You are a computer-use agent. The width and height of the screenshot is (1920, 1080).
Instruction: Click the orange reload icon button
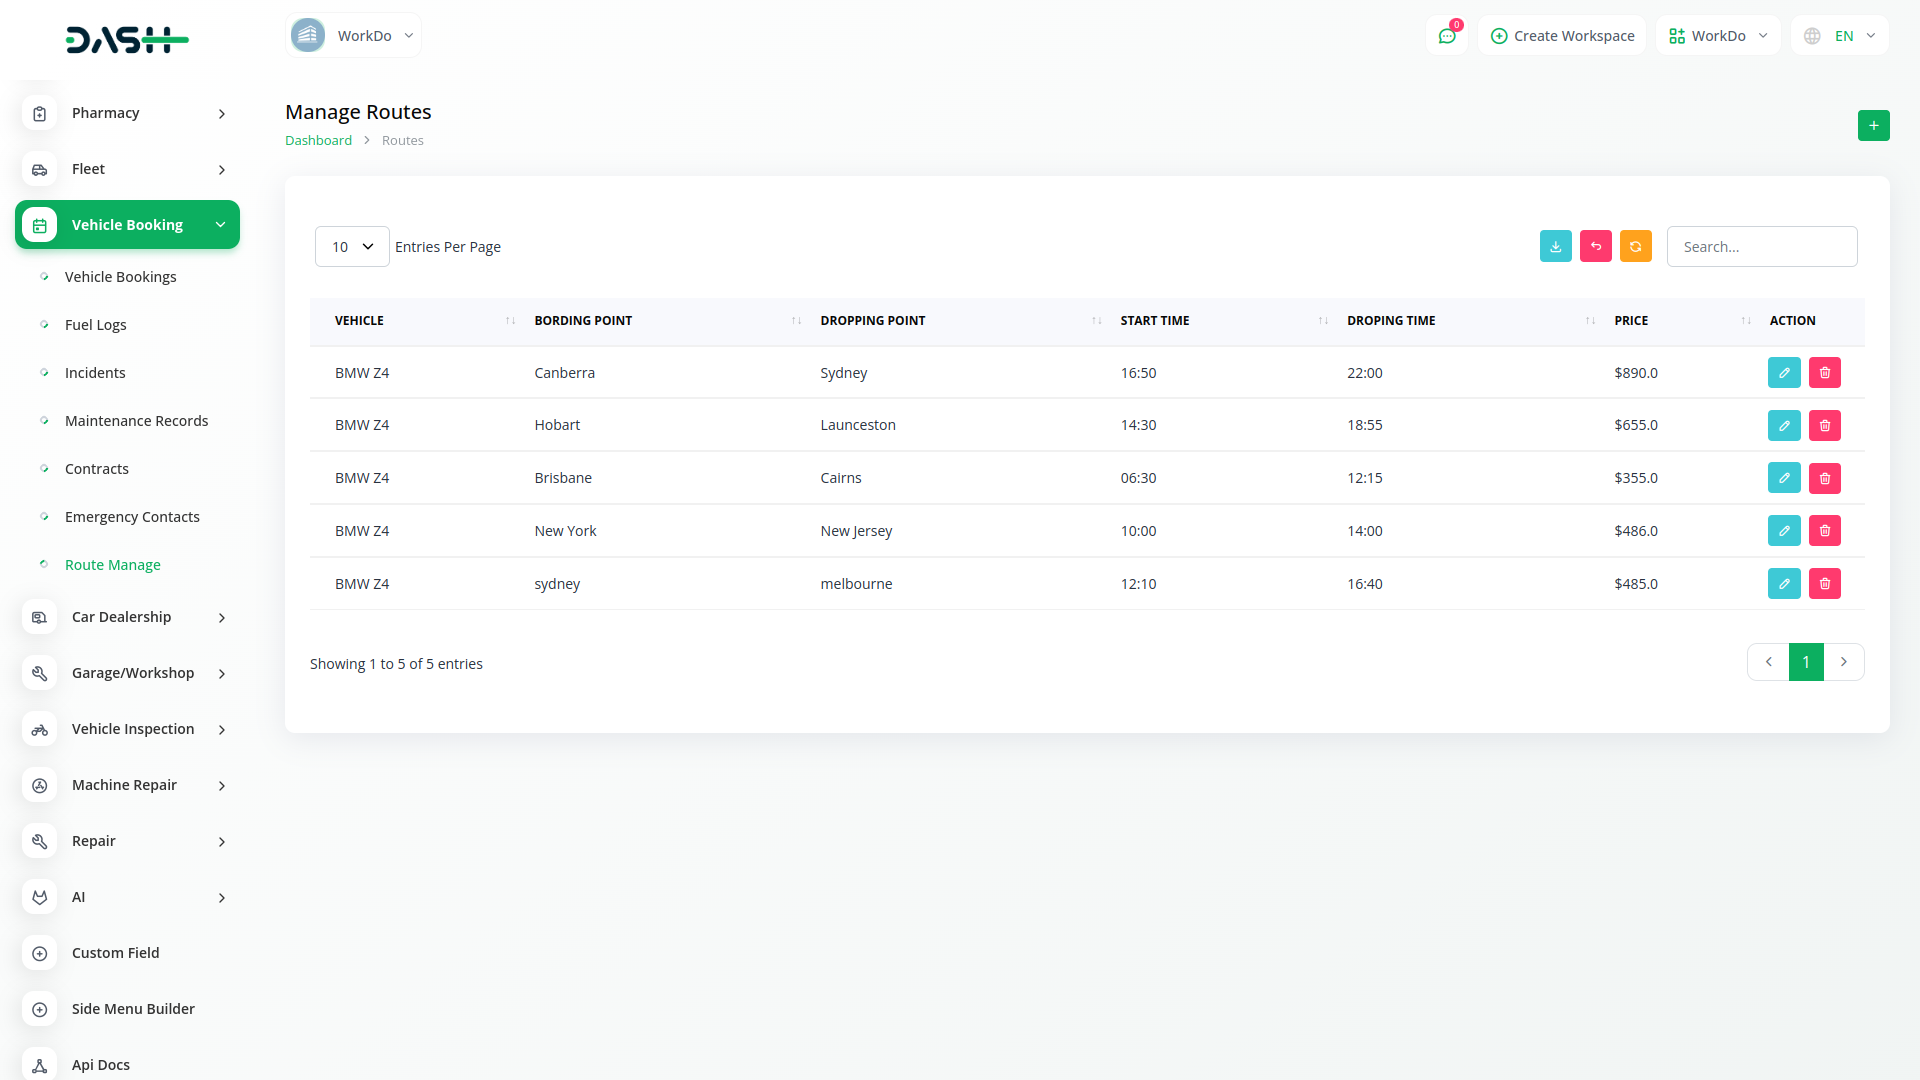1635,246
